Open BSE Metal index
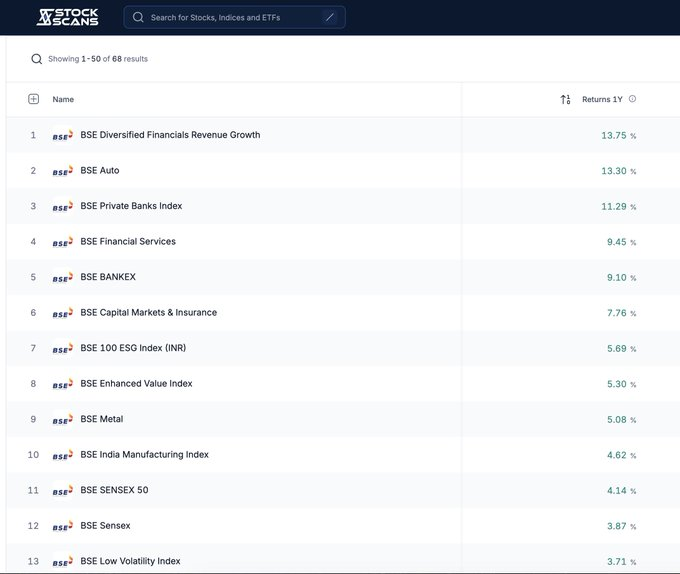 (101, 419)
